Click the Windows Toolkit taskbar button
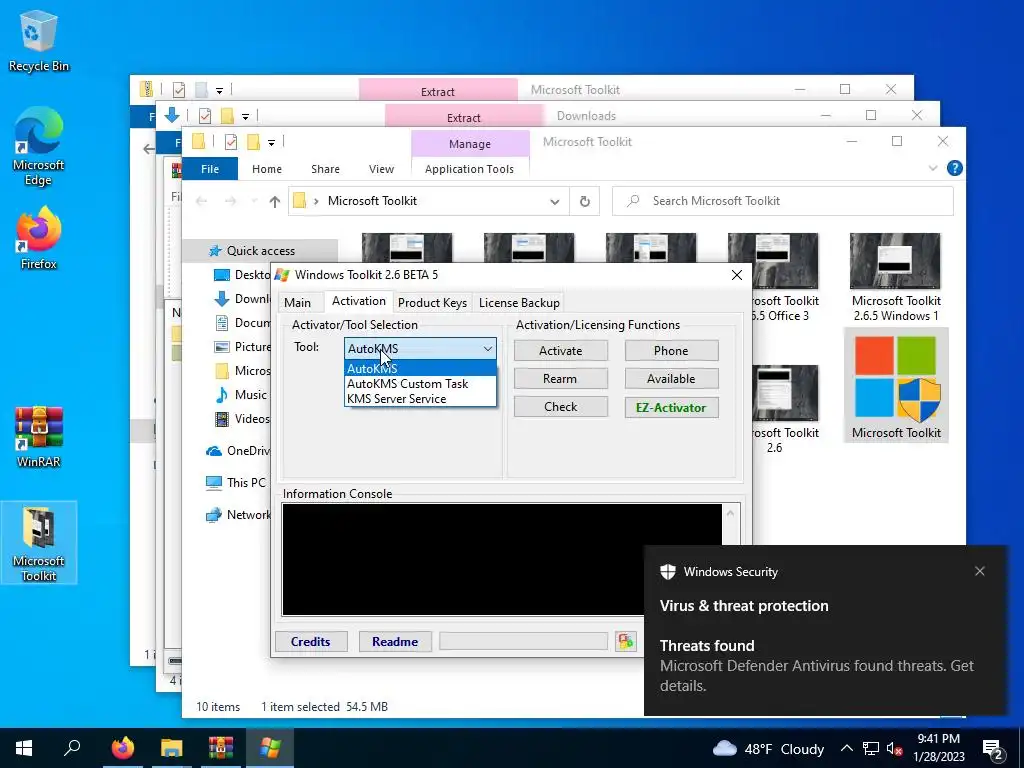The width and height of the screenshot is (1024, 768). click(x=270, y=748)
